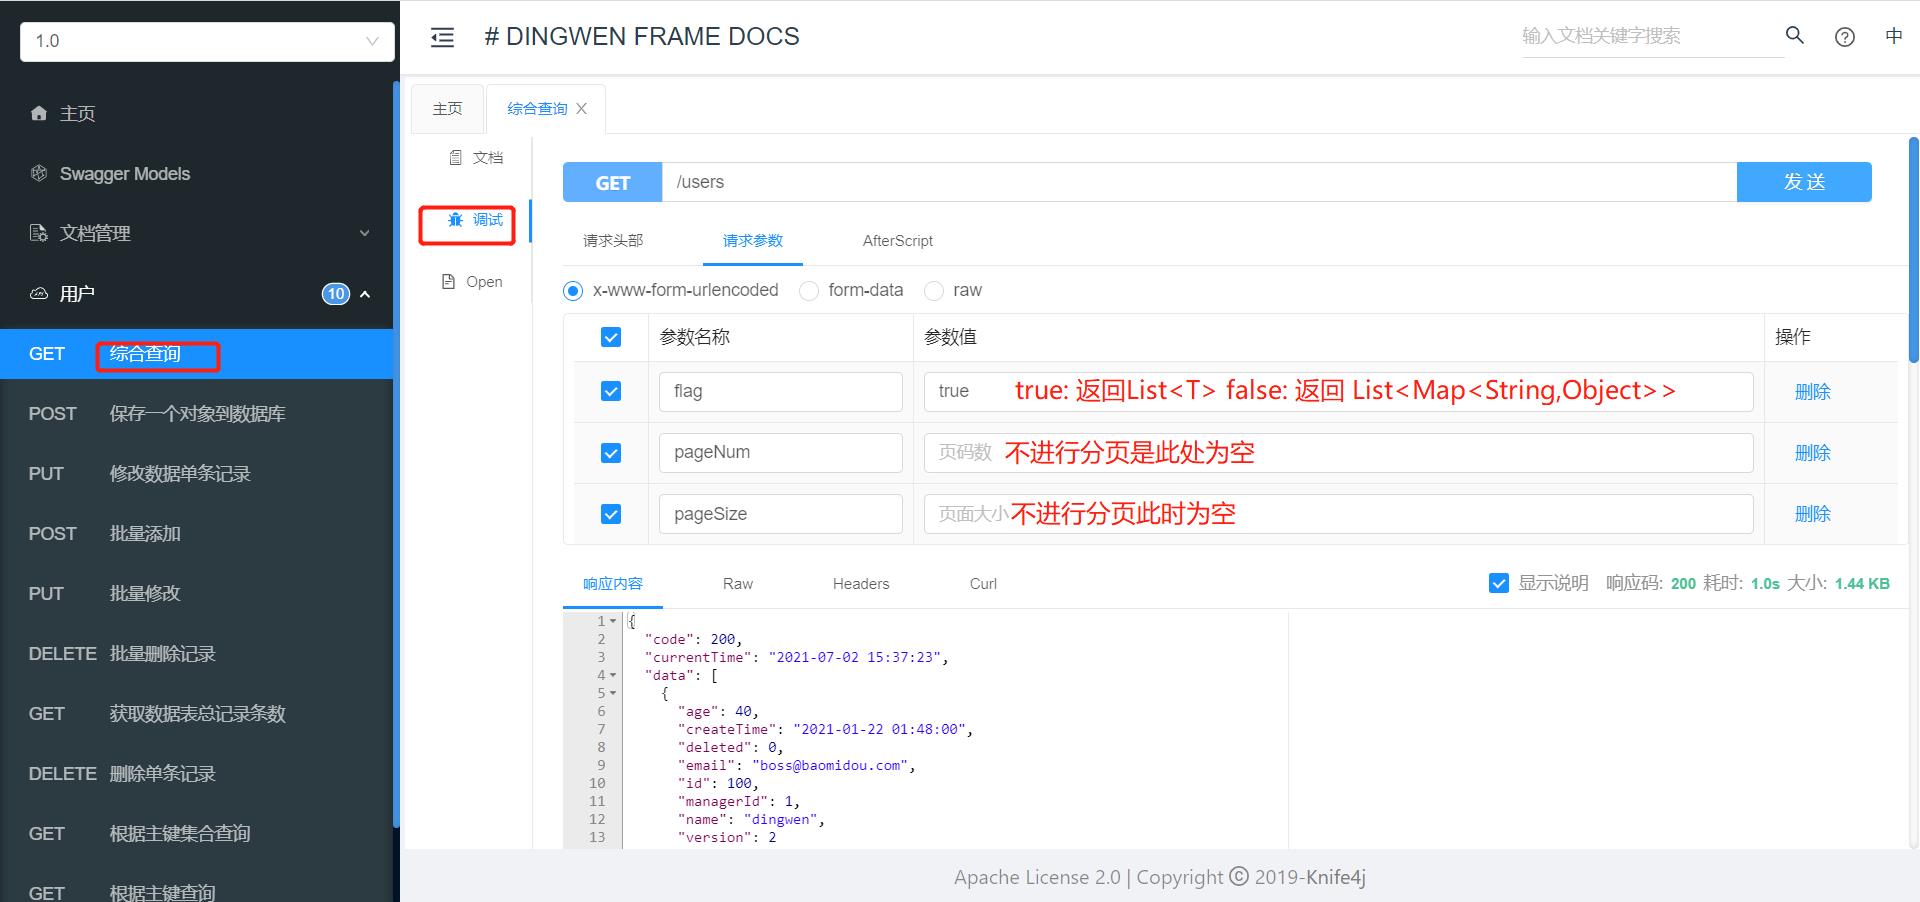Click the /users URL input field

[1199, 182]
